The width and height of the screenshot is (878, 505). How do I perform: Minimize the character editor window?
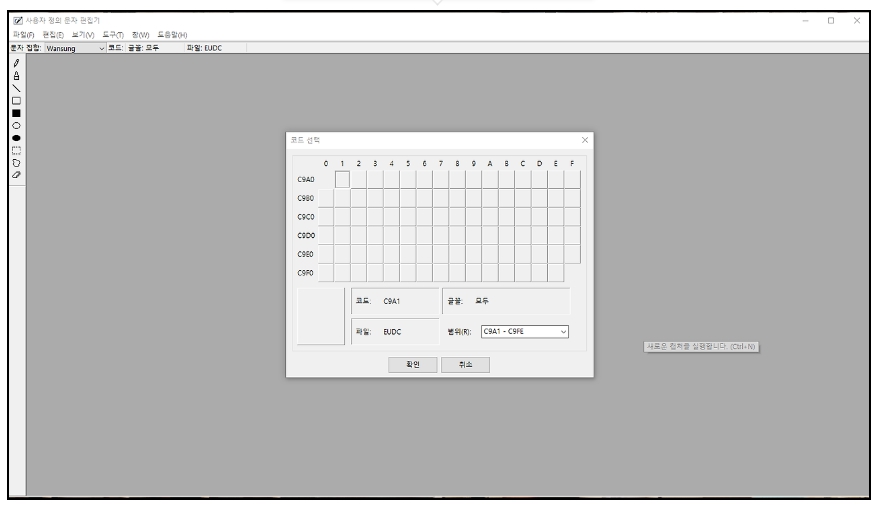[x=805, y=21]
